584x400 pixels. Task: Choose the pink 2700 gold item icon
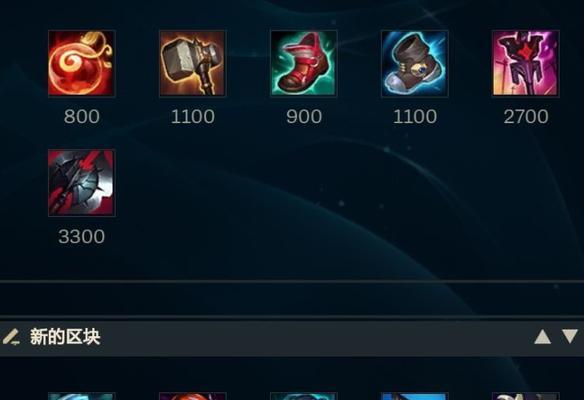(x=526, y=63)
